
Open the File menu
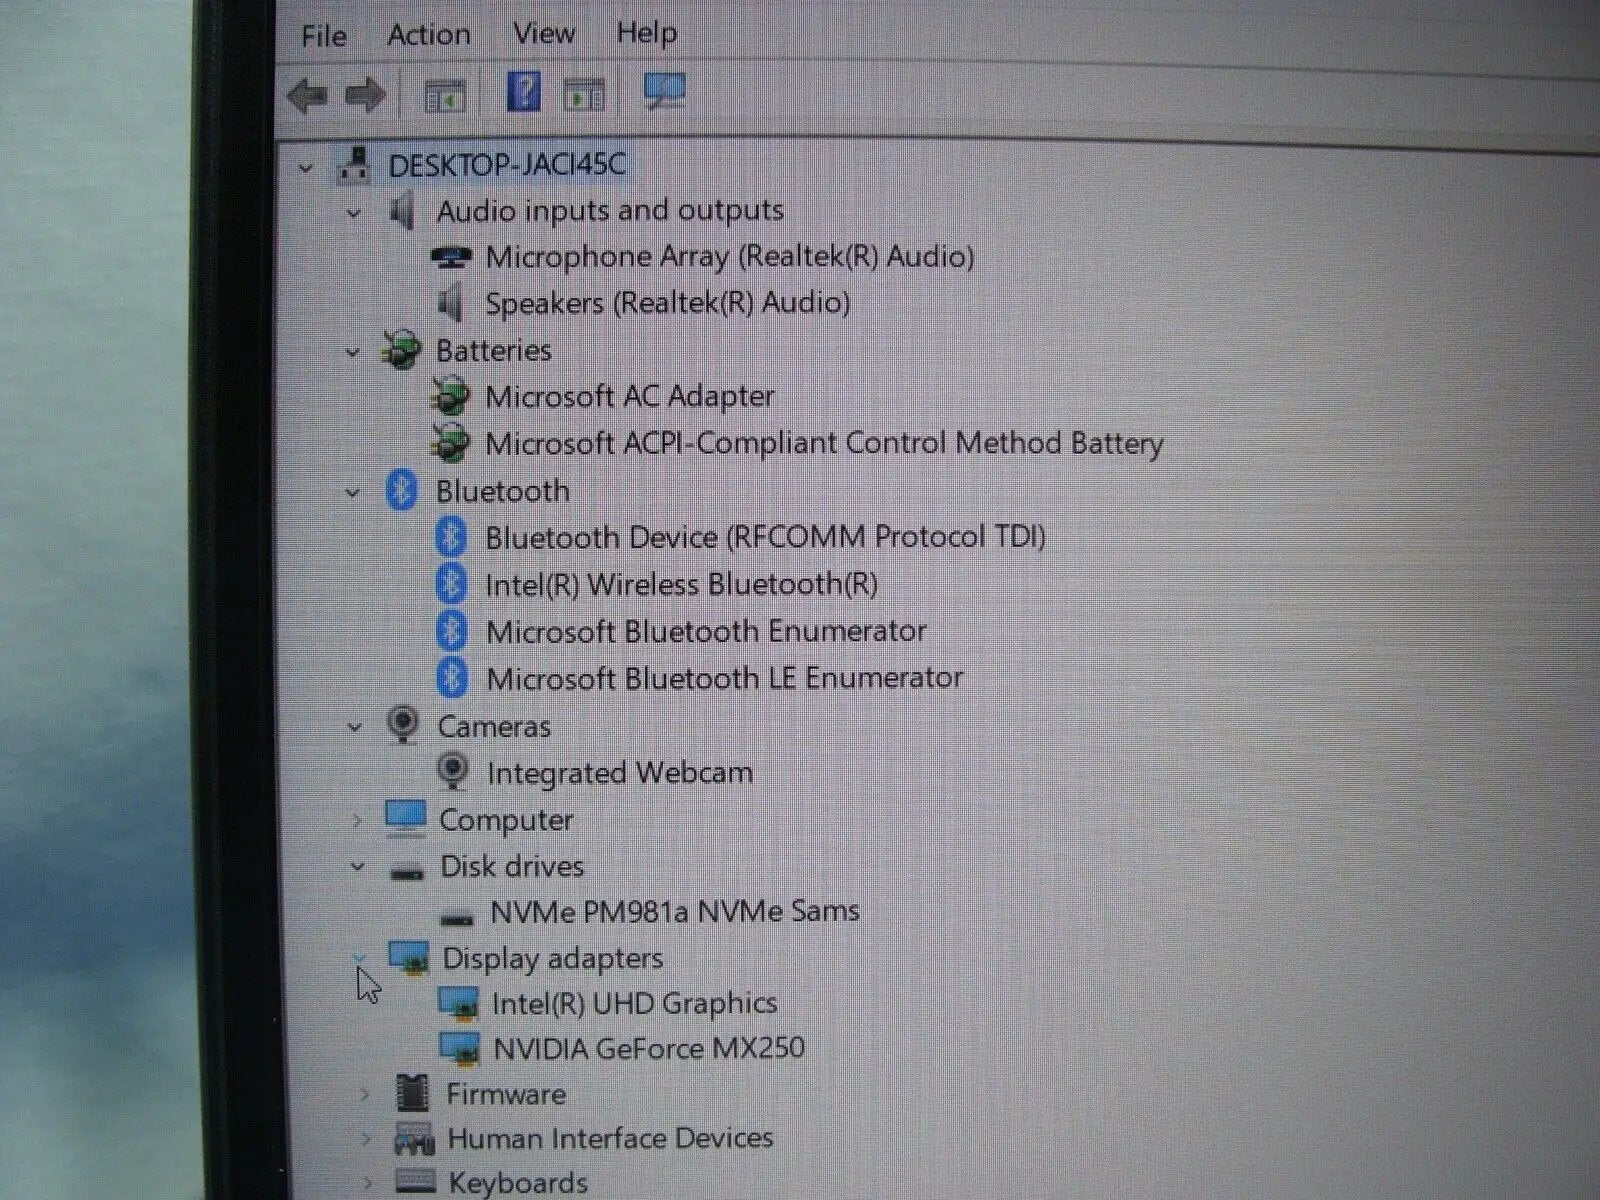point(323,36)
